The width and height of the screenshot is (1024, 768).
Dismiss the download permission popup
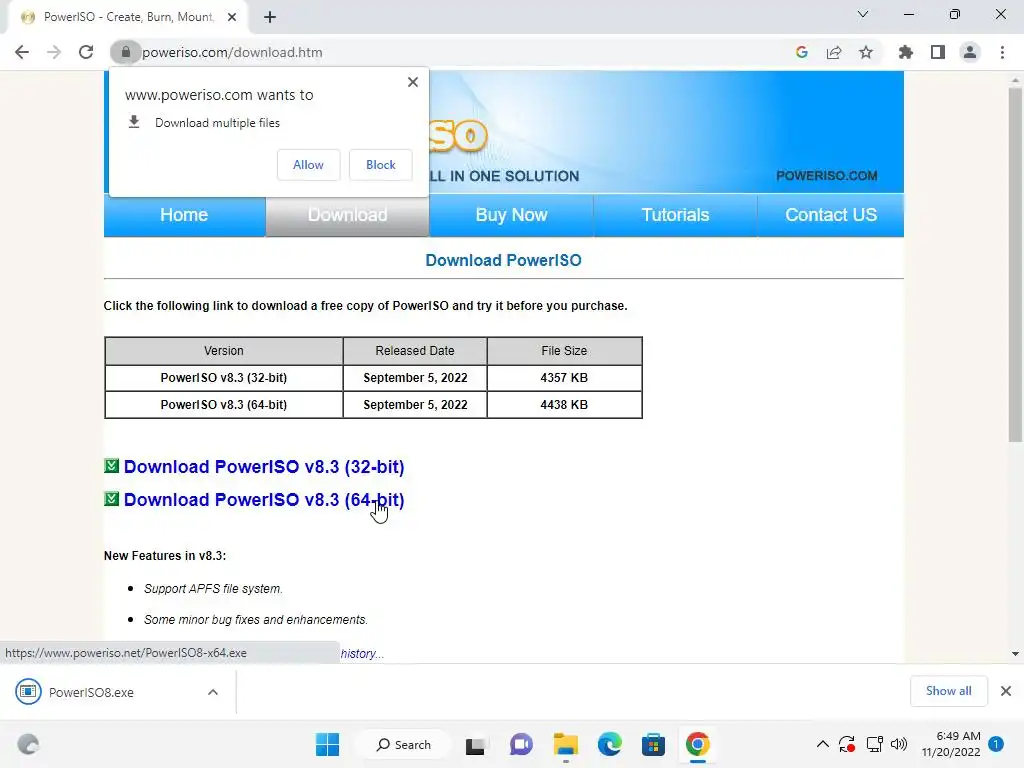click(x=413, y=82)
